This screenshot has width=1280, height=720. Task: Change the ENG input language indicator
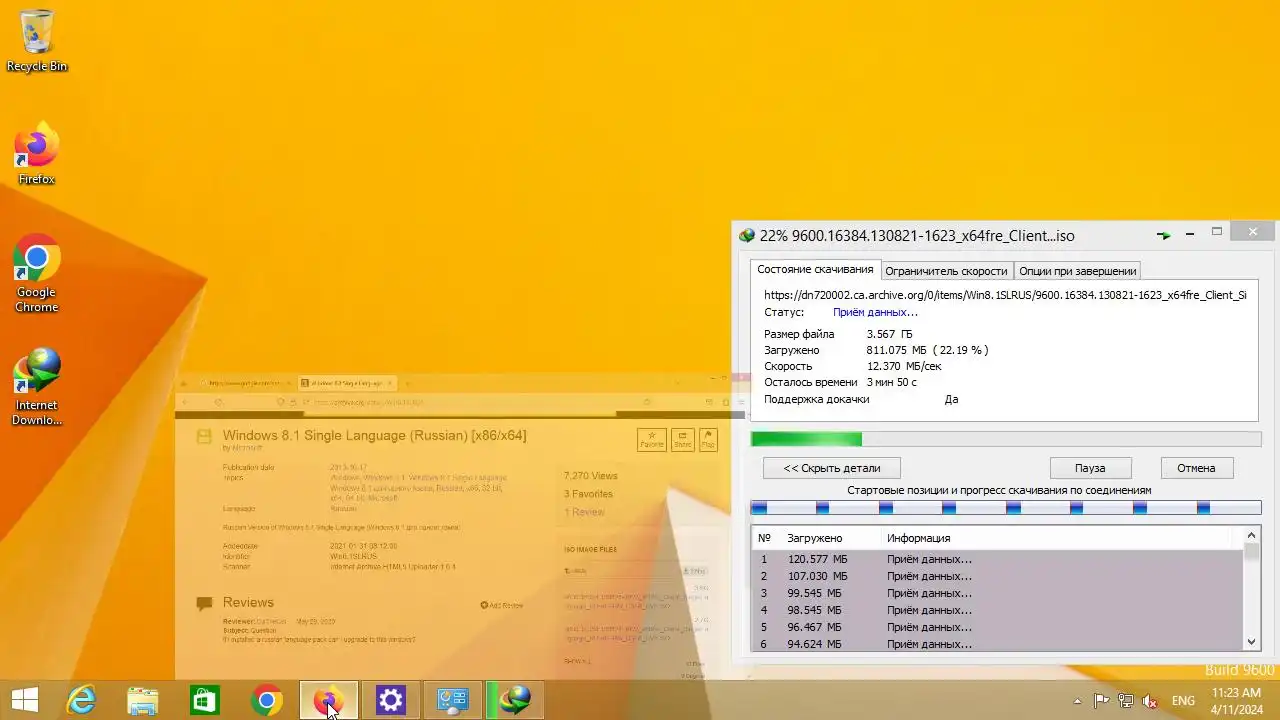pyautogui.click(x=1183, y=701)
